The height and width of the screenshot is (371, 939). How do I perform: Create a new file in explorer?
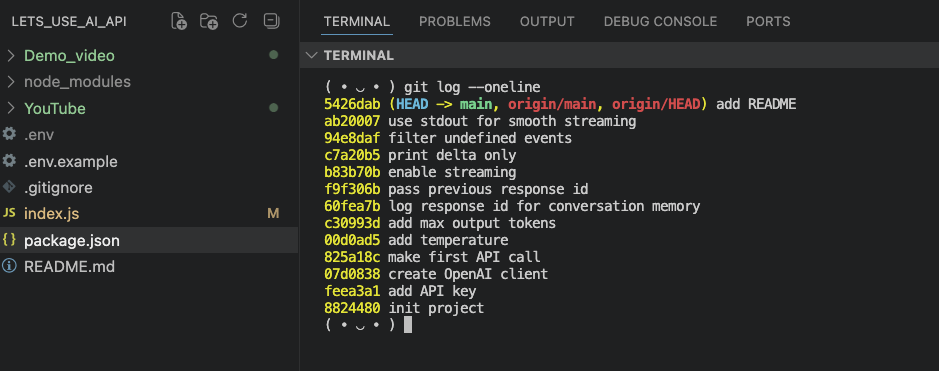[x=179, y=22]
